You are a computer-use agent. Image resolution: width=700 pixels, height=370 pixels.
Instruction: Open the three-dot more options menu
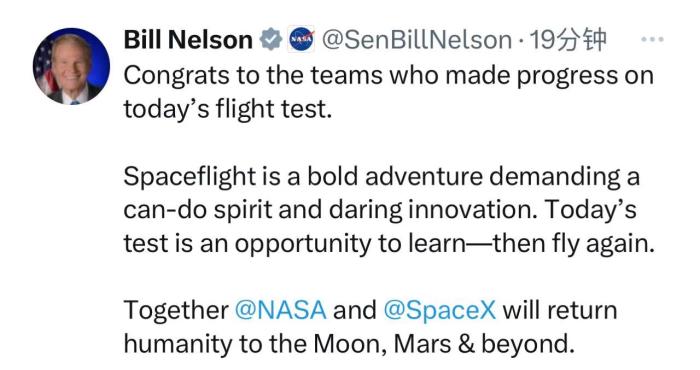pyautogui.click(x=652, y=39)
